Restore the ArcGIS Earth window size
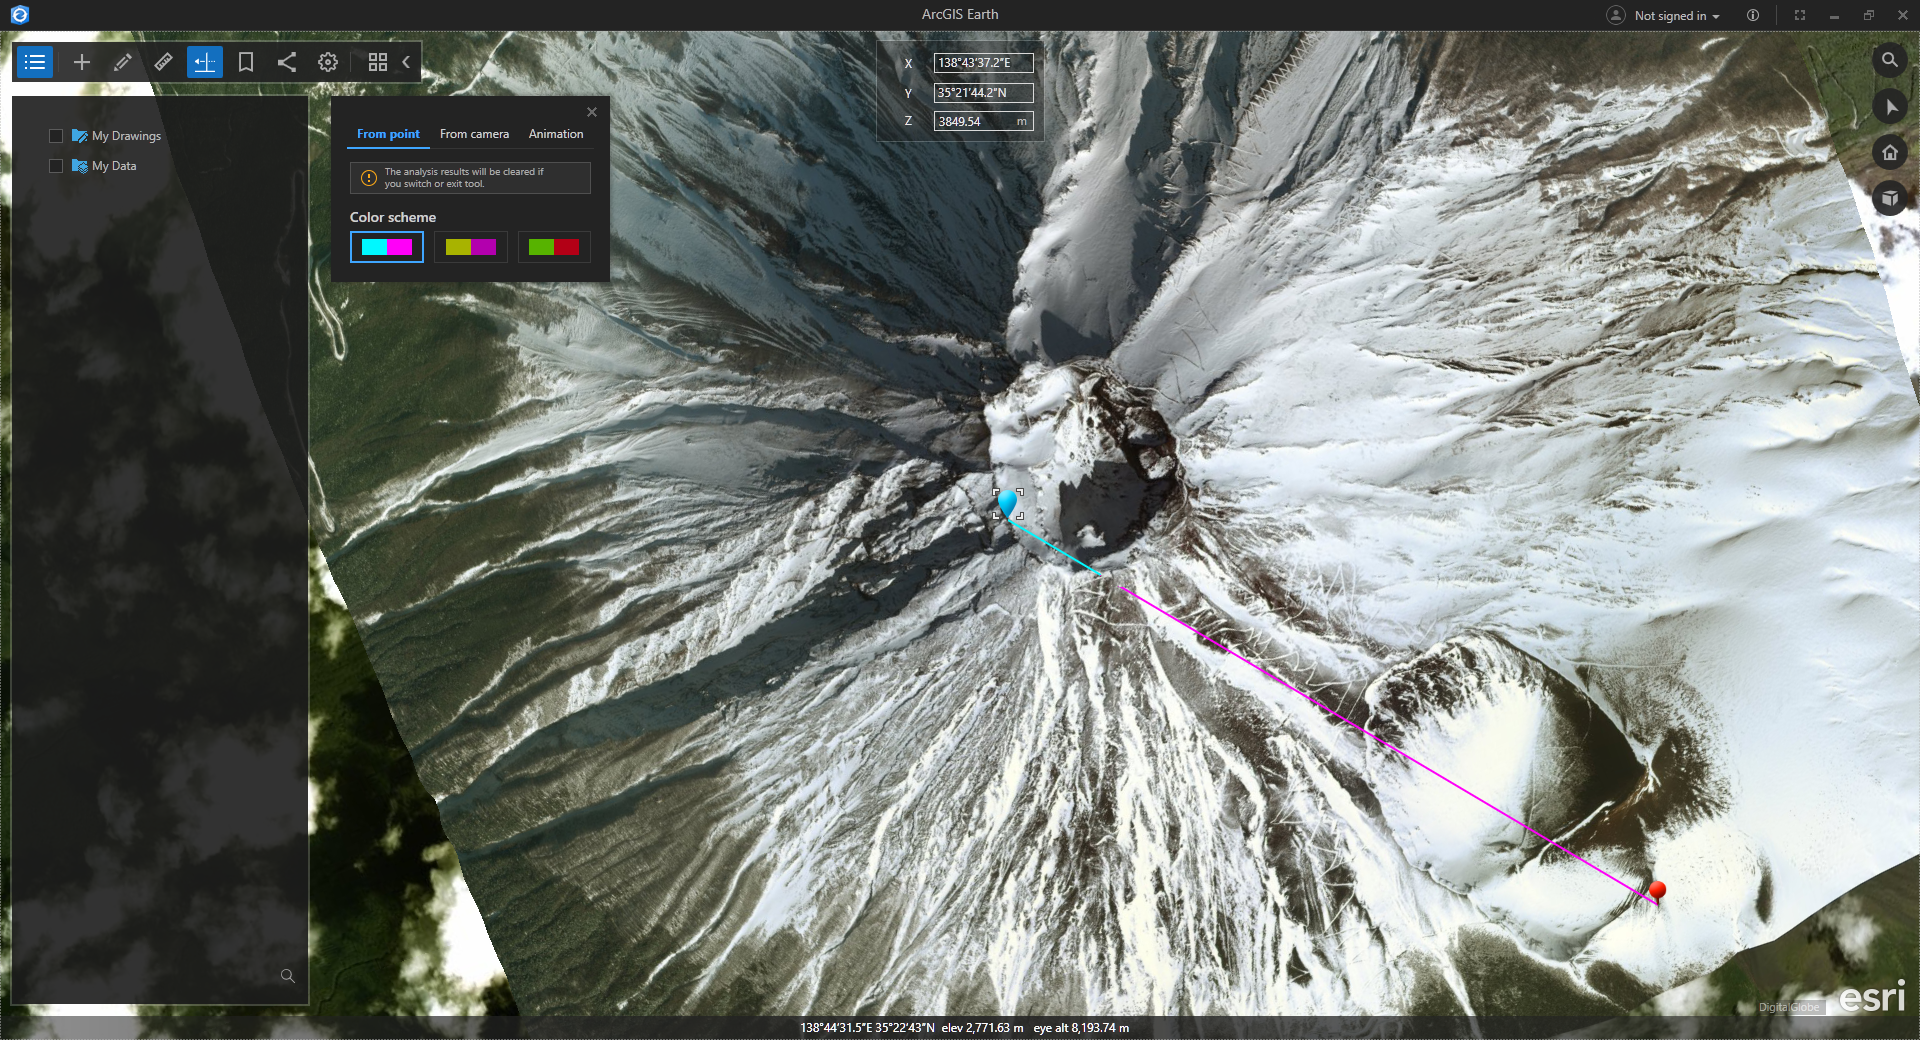Viewport: 1920px width, 1040px height. (1868, 15)
